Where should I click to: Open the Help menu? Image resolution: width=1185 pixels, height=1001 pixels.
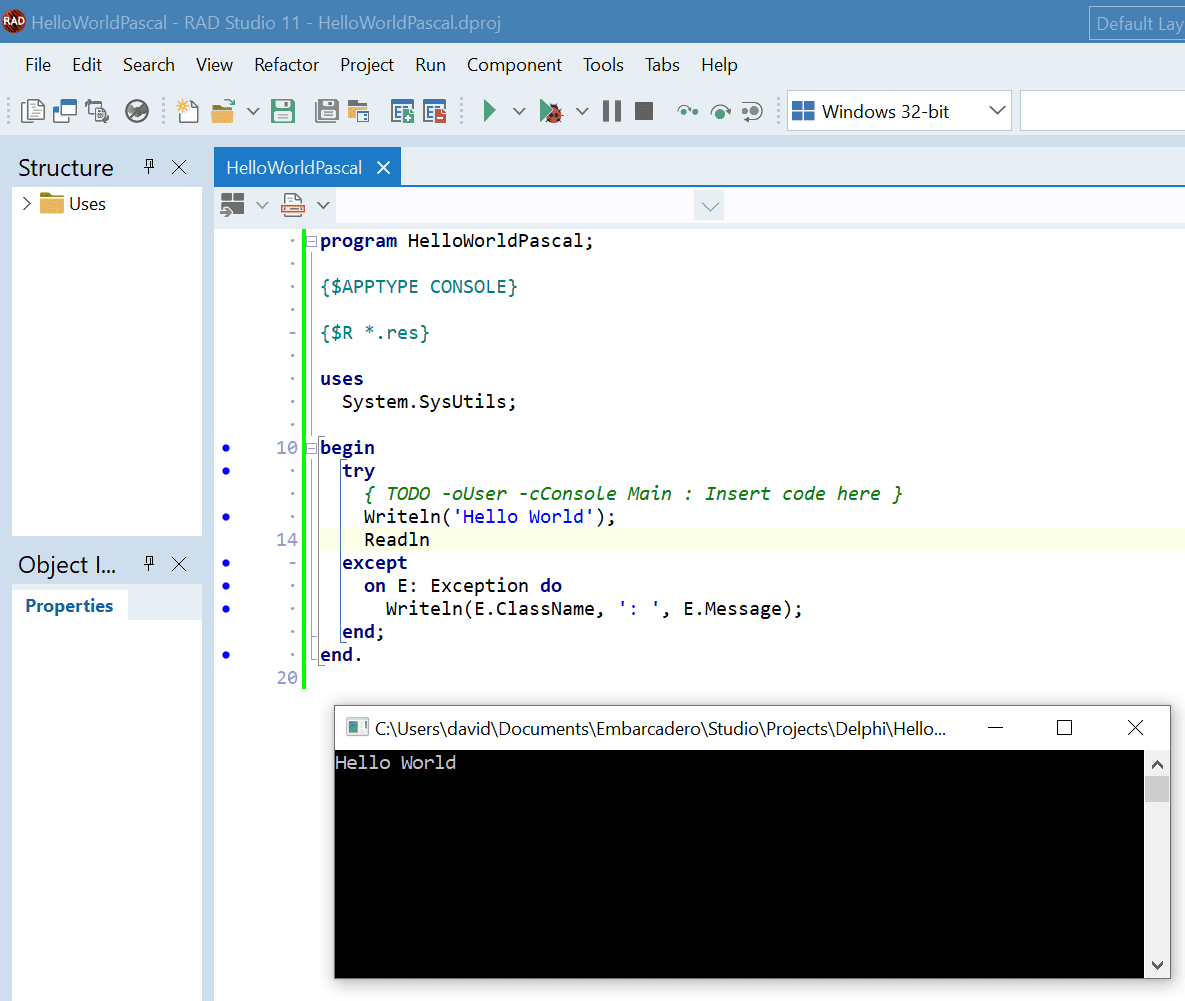[719, 65]
